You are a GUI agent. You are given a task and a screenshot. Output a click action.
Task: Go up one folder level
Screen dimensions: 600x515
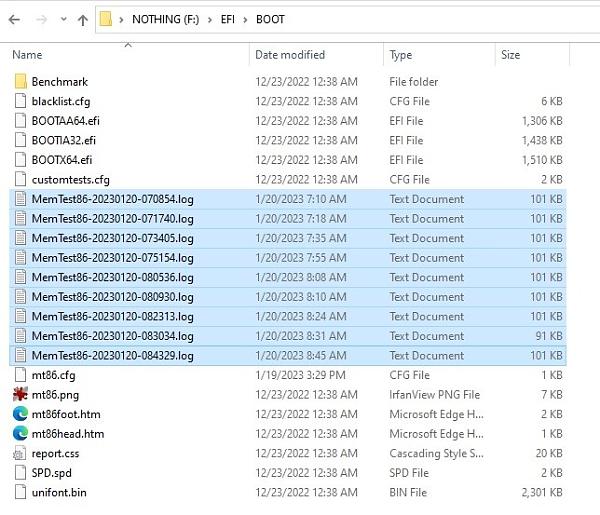click(x=83, y=20)
